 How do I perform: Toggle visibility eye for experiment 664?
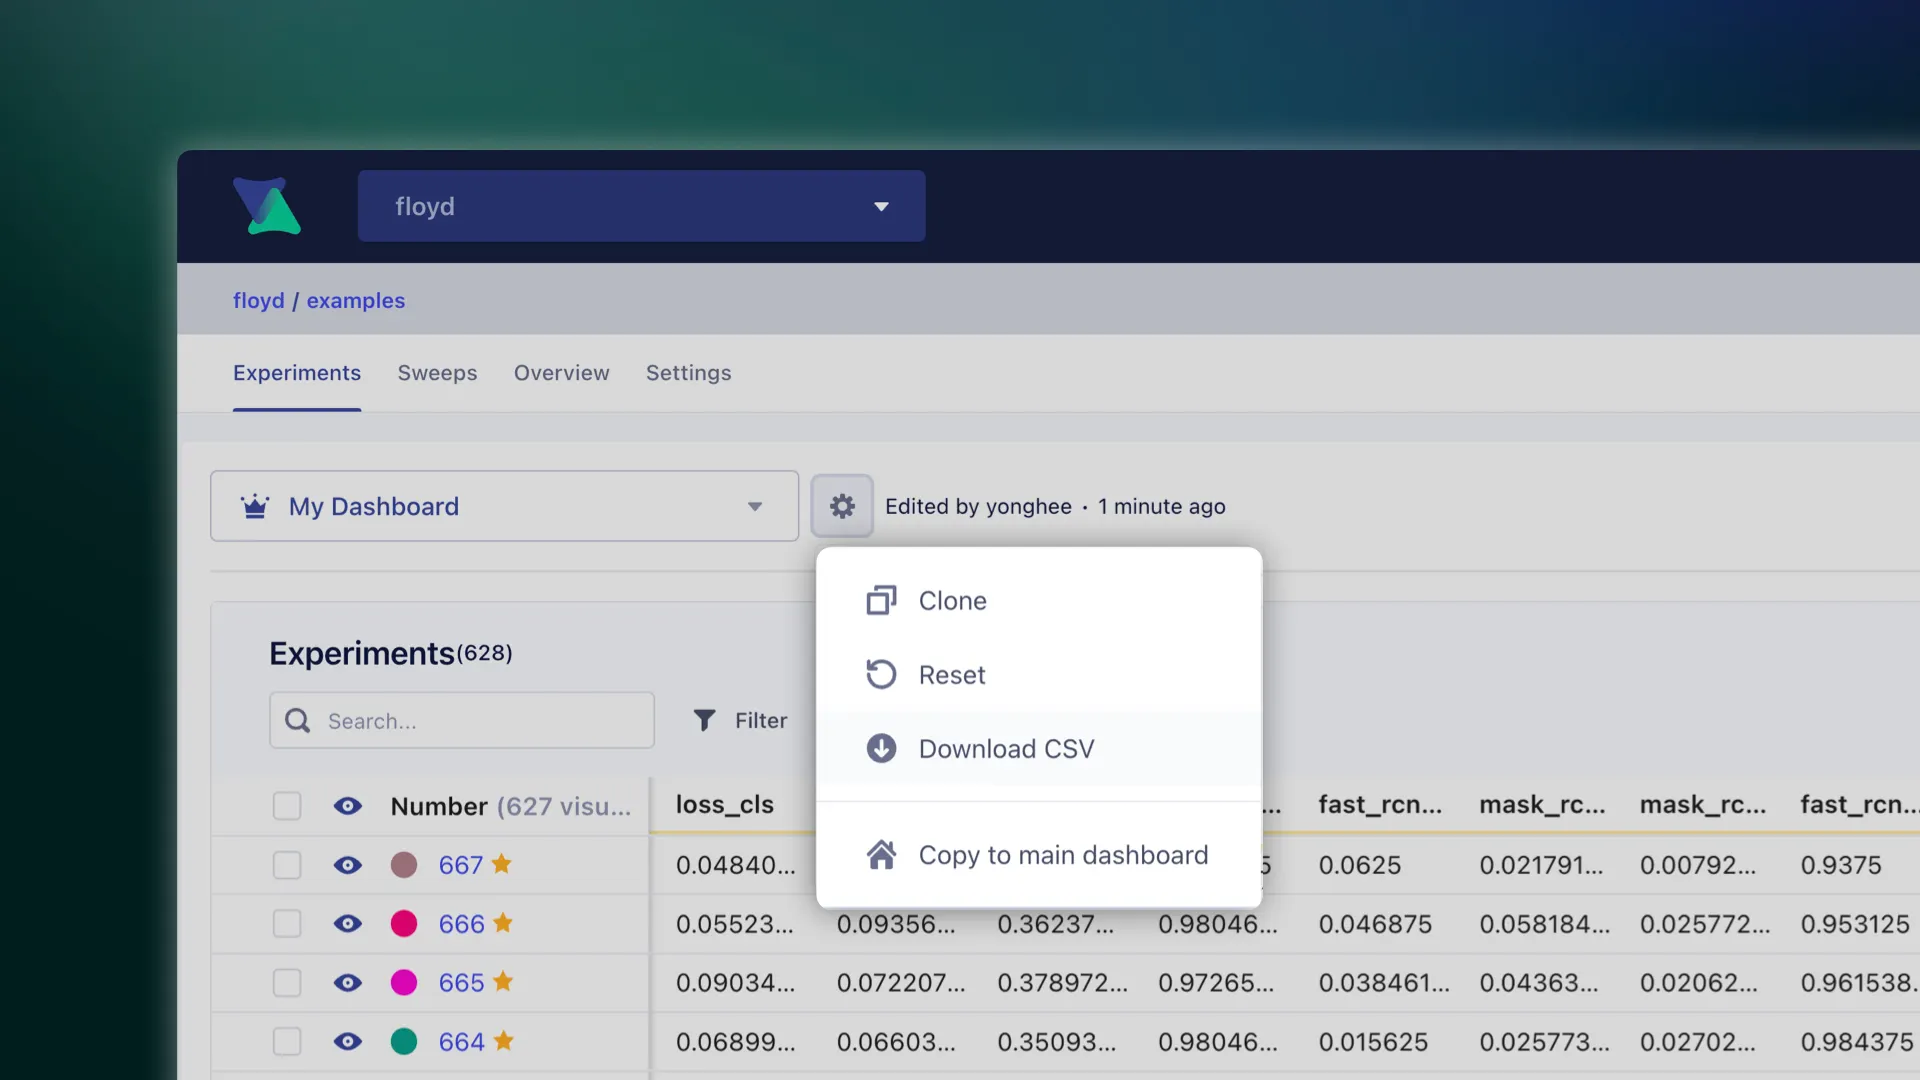tap(347, 1041)
